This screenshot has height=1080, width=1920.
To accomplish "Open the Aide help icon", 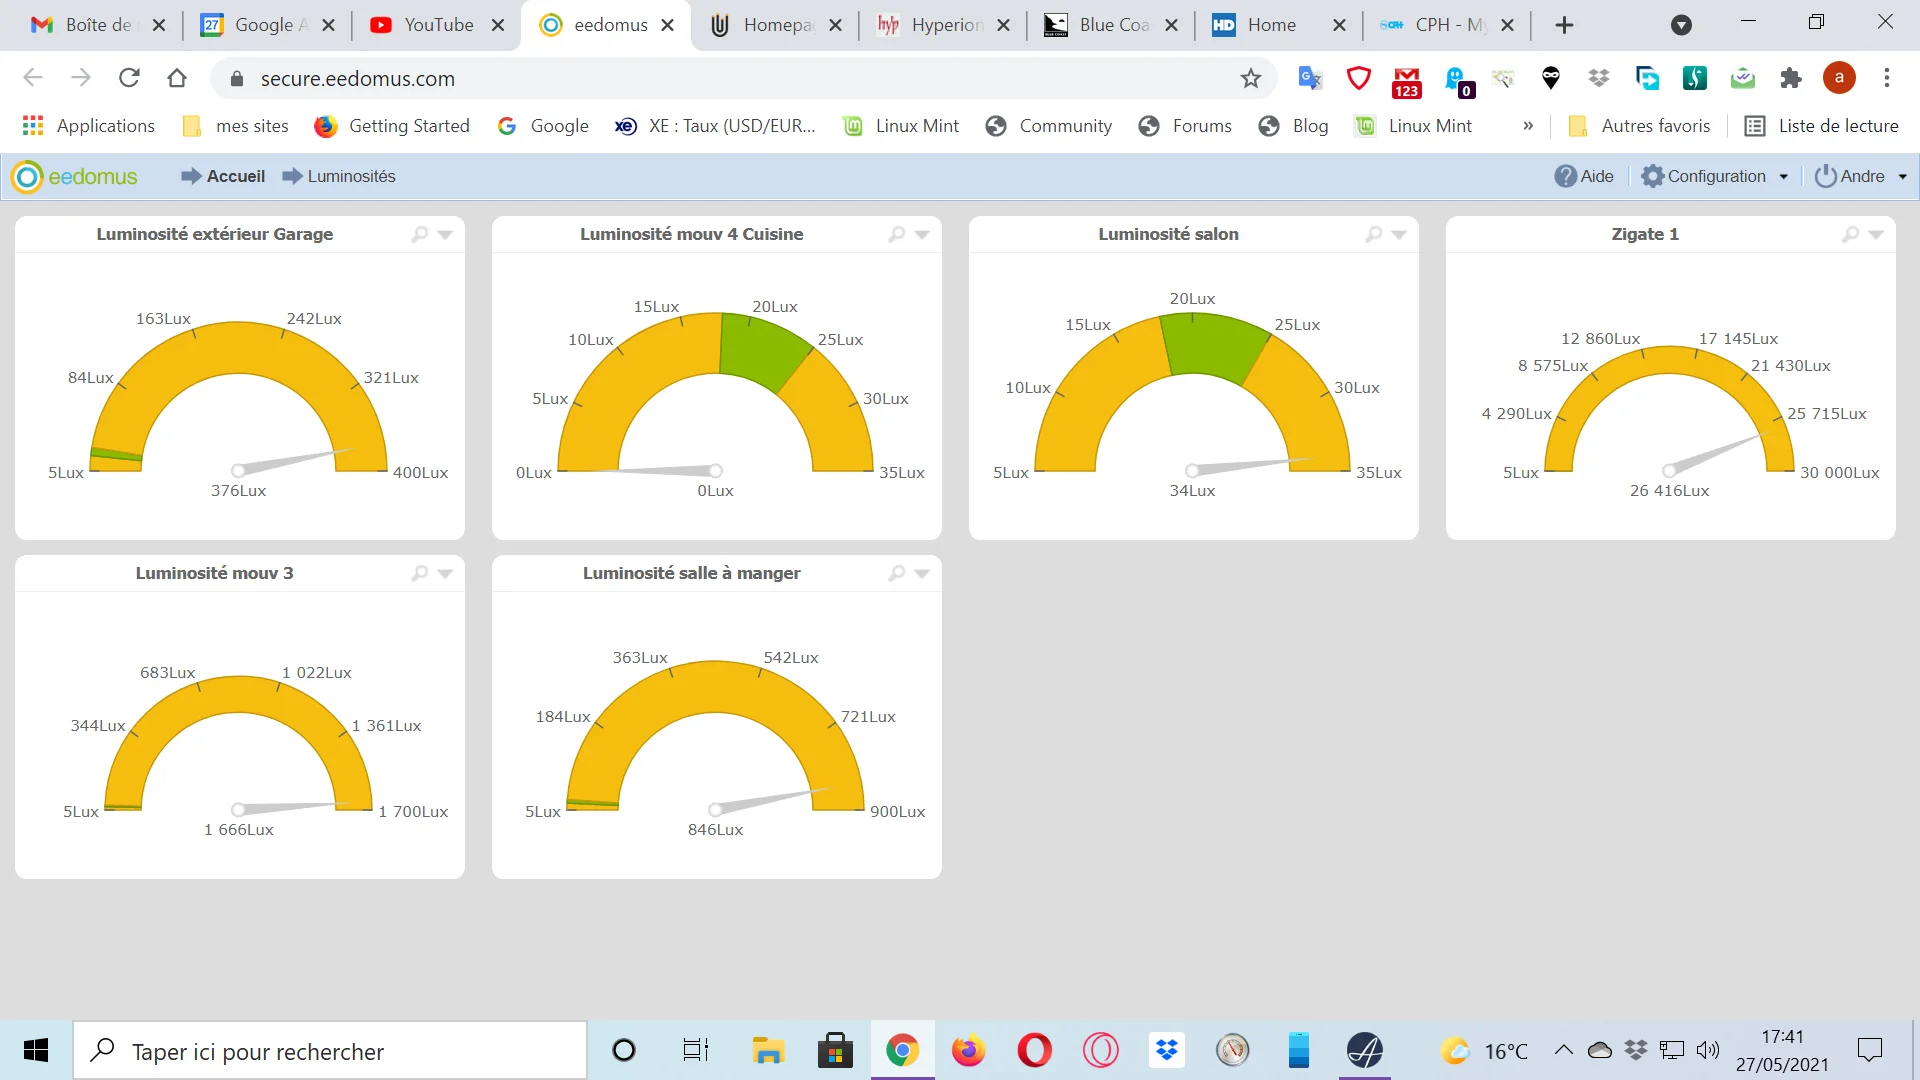I will click(1565, 177).
